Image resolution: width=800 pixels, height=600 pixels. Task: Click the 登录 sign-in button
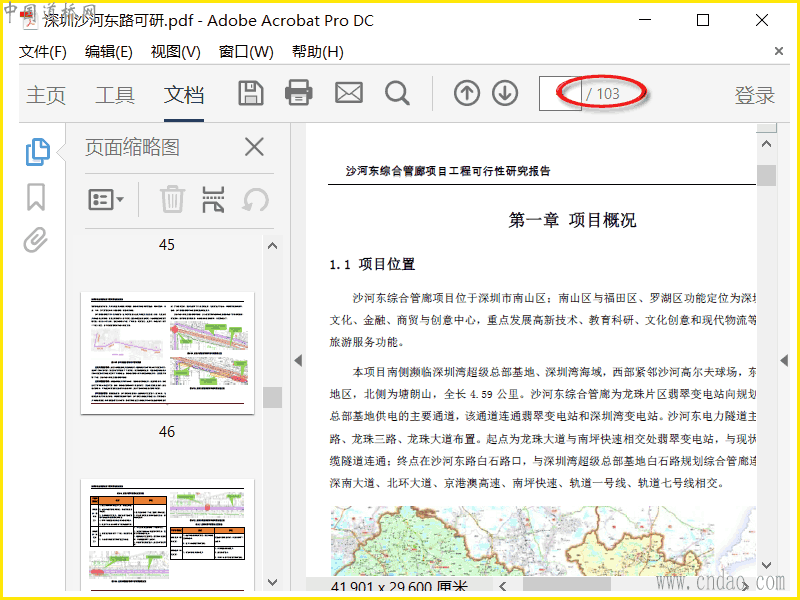pyautogui.click(x=755, y=95)
